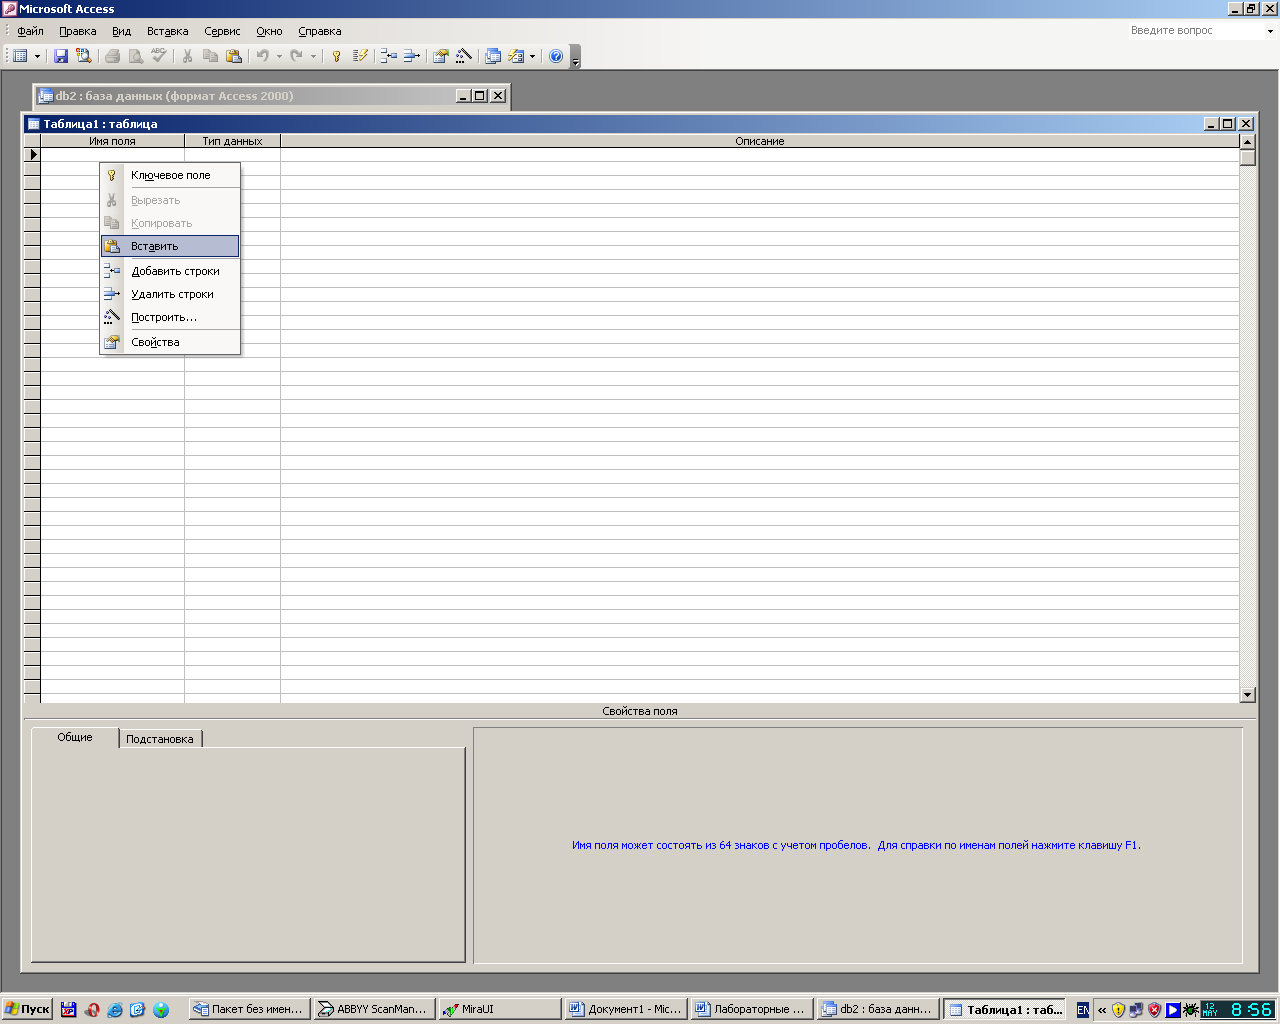Switch to 'Пакет без имен...' taskbar button
The height and width of the screenshot is (1024, 1280).
pyautogui.click(x=249, y=1009)
